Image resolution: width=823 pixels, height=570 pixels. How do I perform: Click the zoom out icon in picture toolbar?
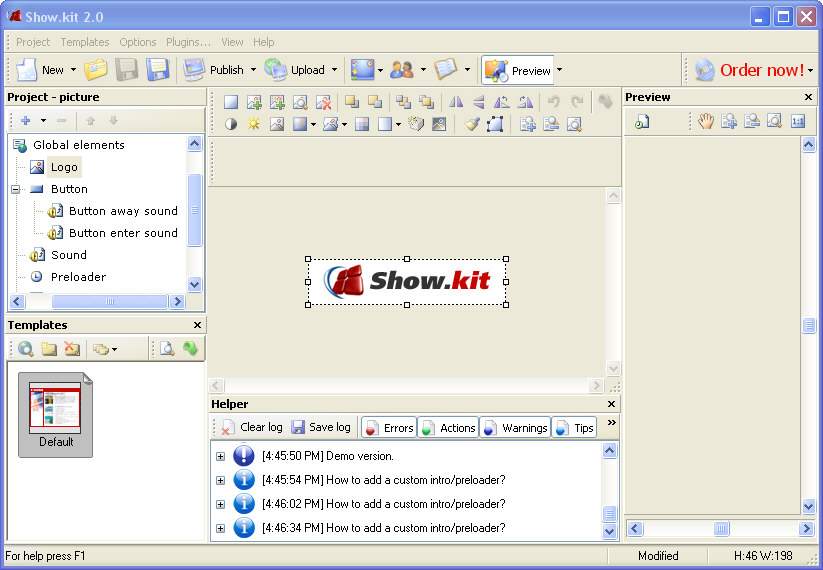[551, 124]
